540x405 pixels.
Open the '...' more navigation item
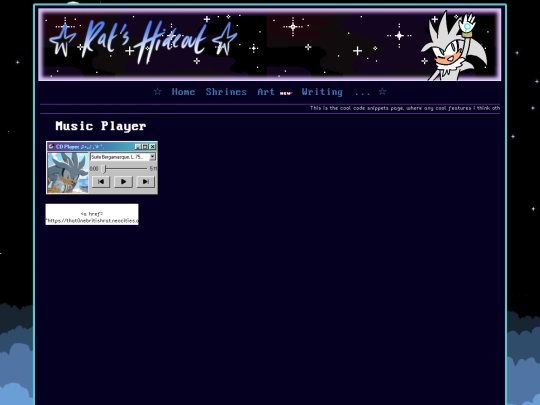pos(362,93)
